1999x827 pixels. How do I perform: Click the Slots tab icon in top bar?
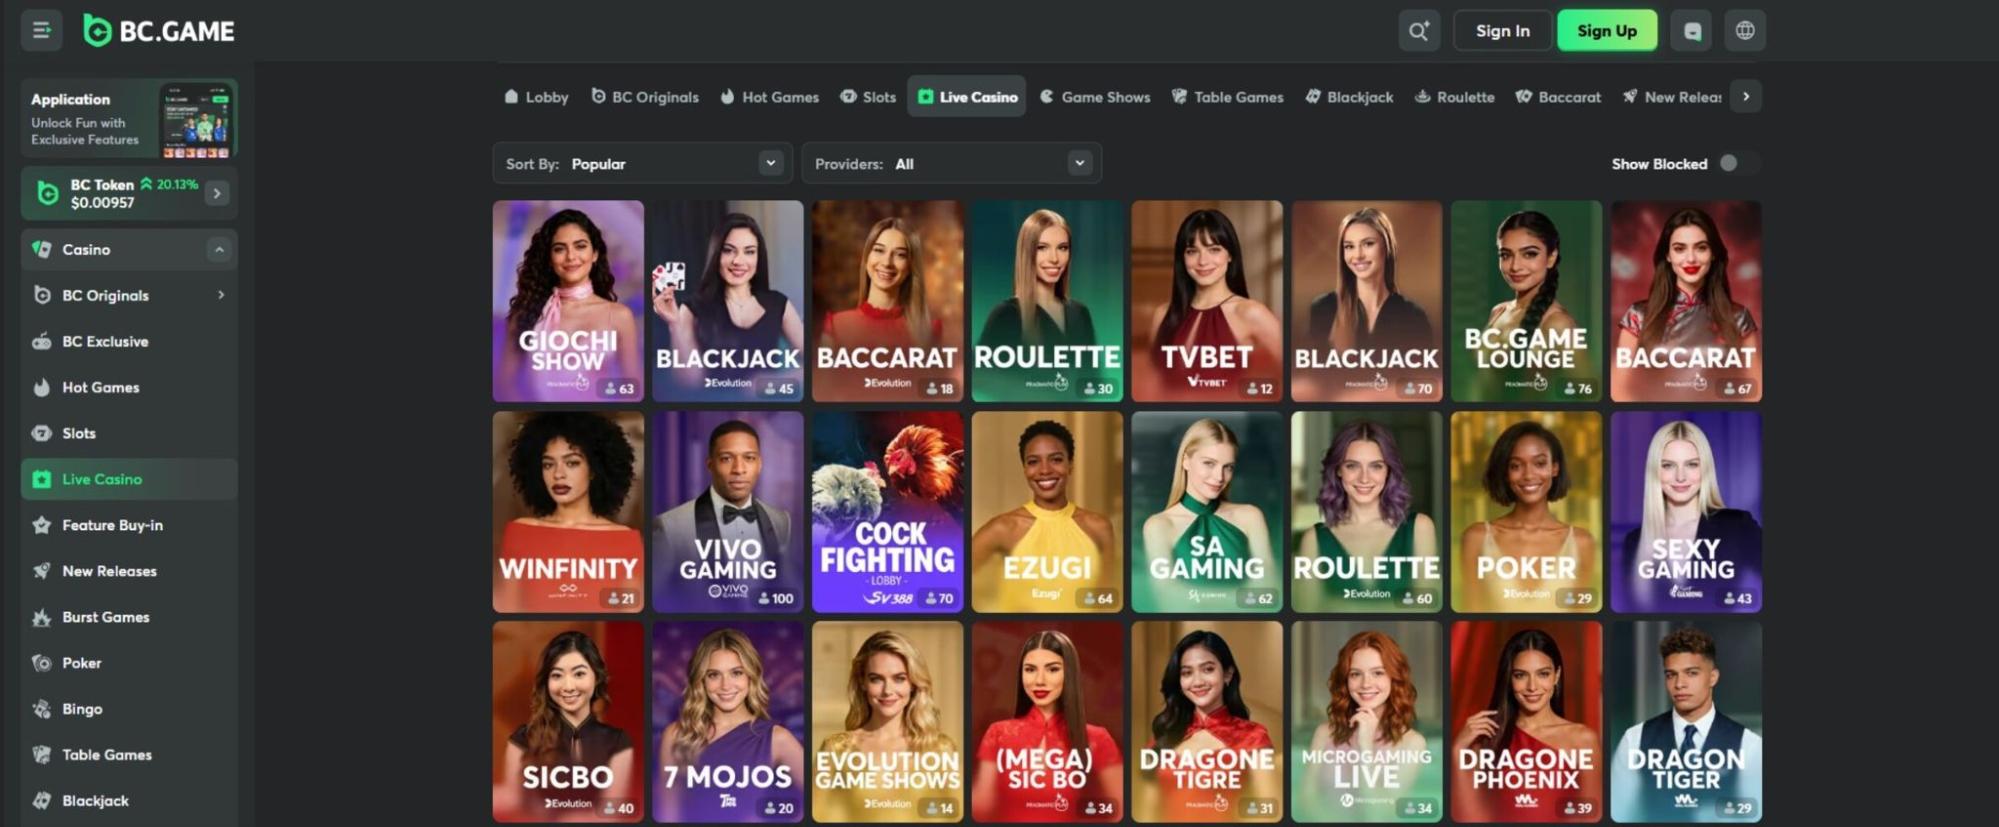pyautogui.click(x=848, y=97)
